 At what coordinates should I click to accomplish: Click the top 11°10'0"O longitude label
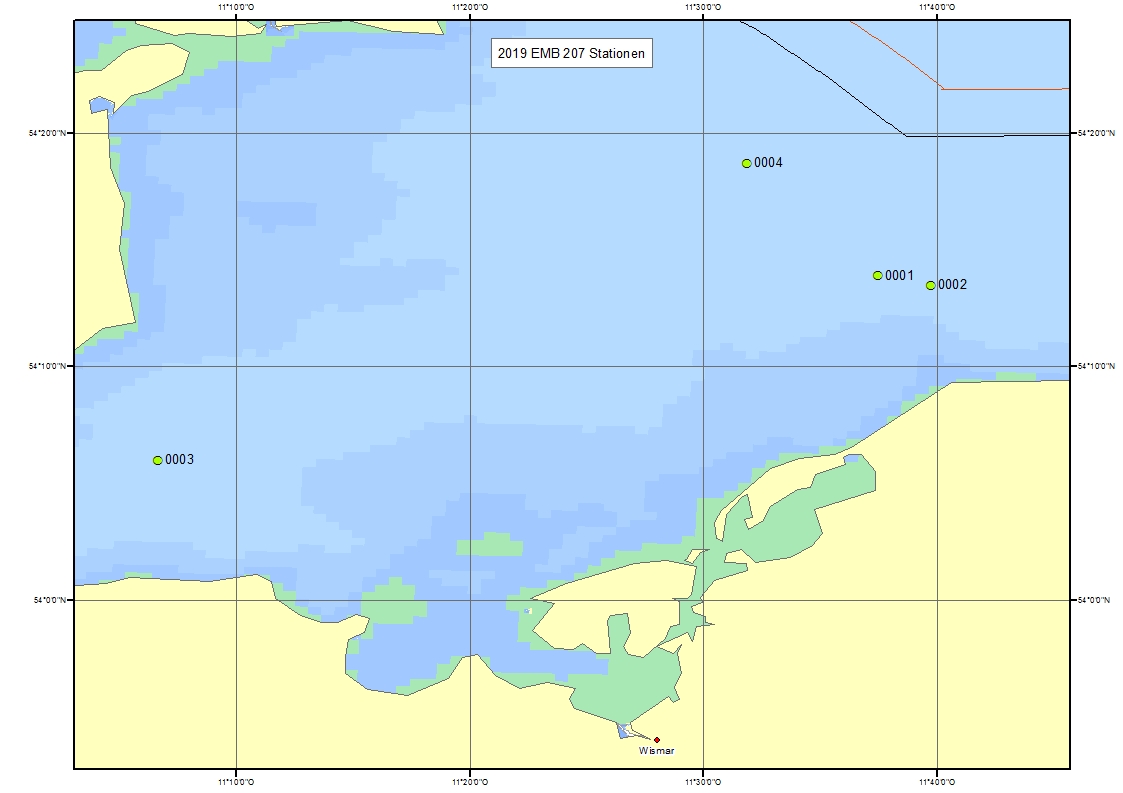pos(235,7)
